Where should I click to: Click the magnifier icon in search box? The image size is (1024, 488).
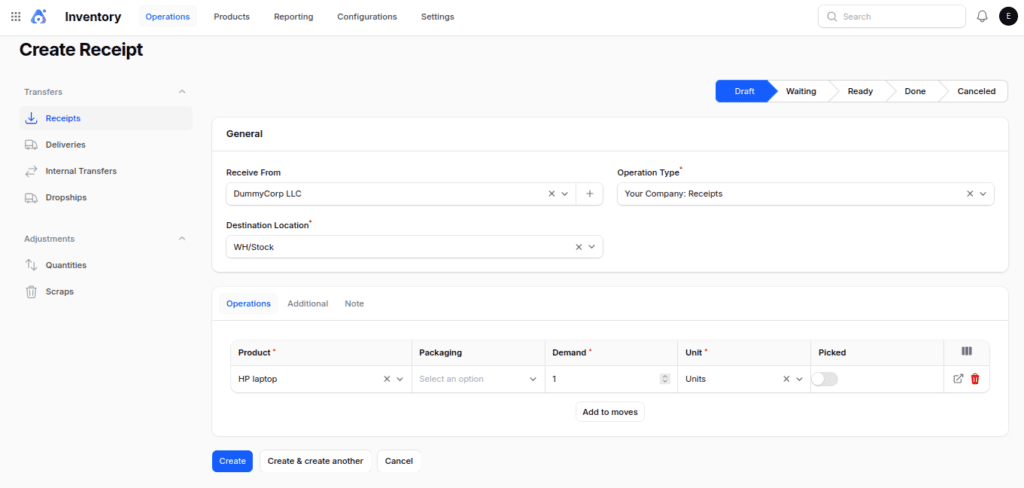pos(831,16)
